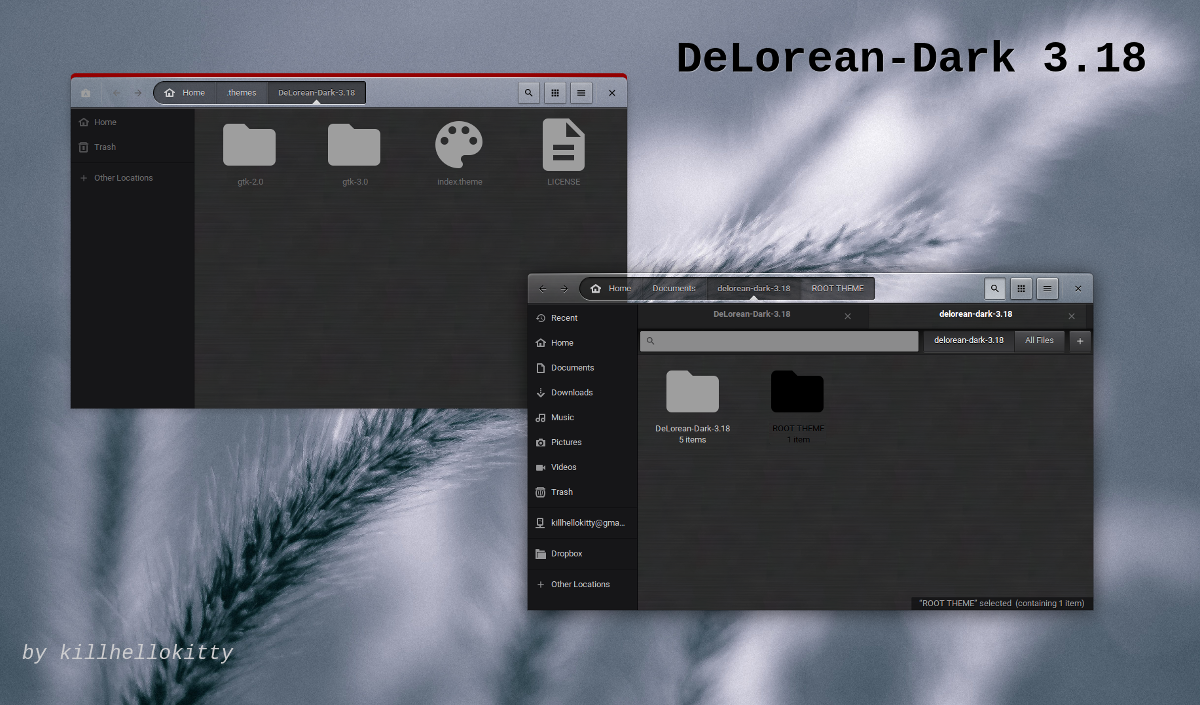Switch to the DeLorean-Dark-3.18 tab
The width and height of the screenshot is (1200, 705).
tap(752, 315)
